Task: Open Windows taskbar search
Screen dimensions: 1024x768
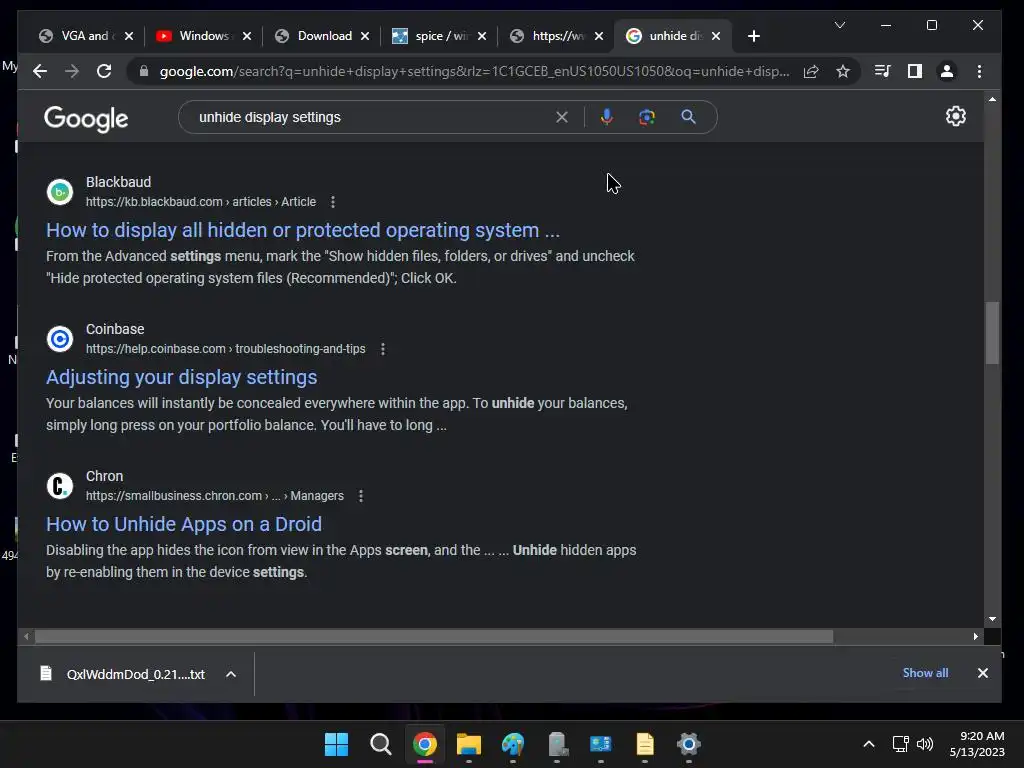Action: (380, 744)
